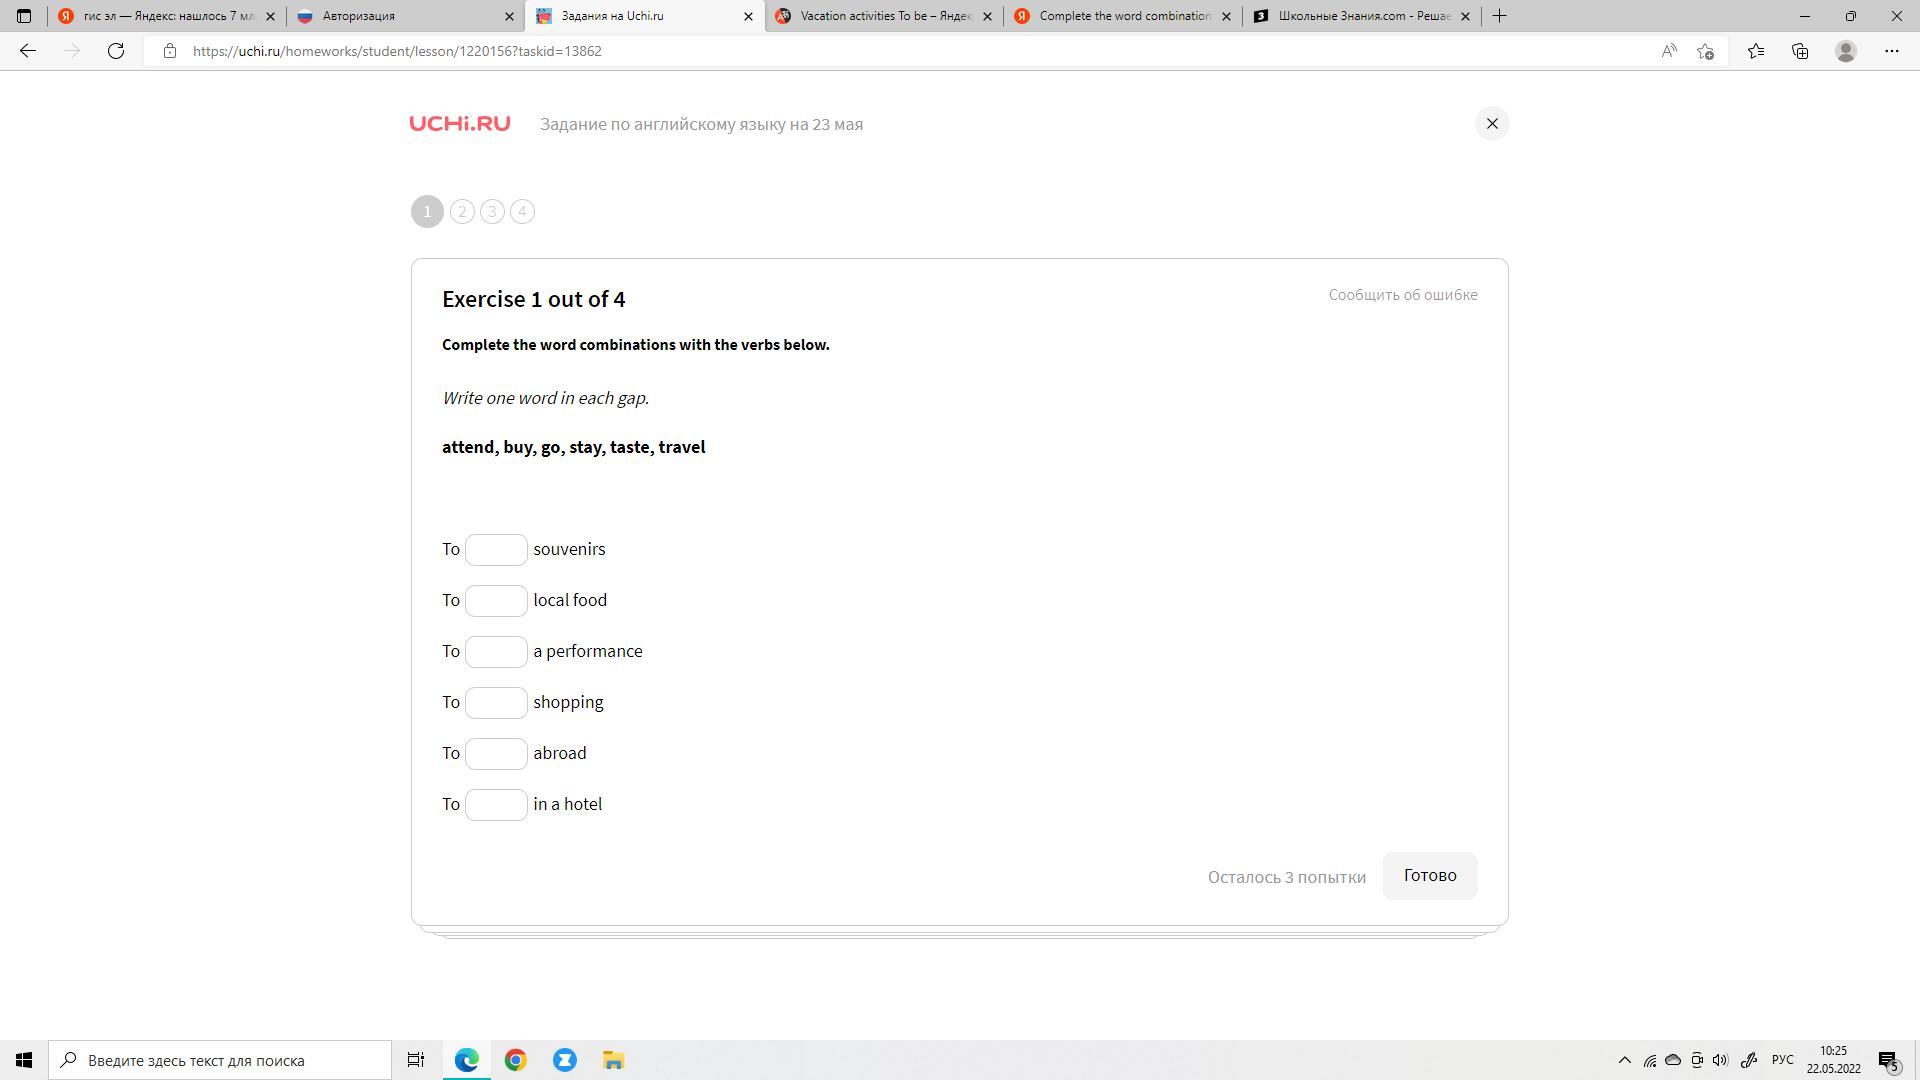Open the tab actions menu icon
Viewport: 1920px width, 1080px height.
pos(24,16)
